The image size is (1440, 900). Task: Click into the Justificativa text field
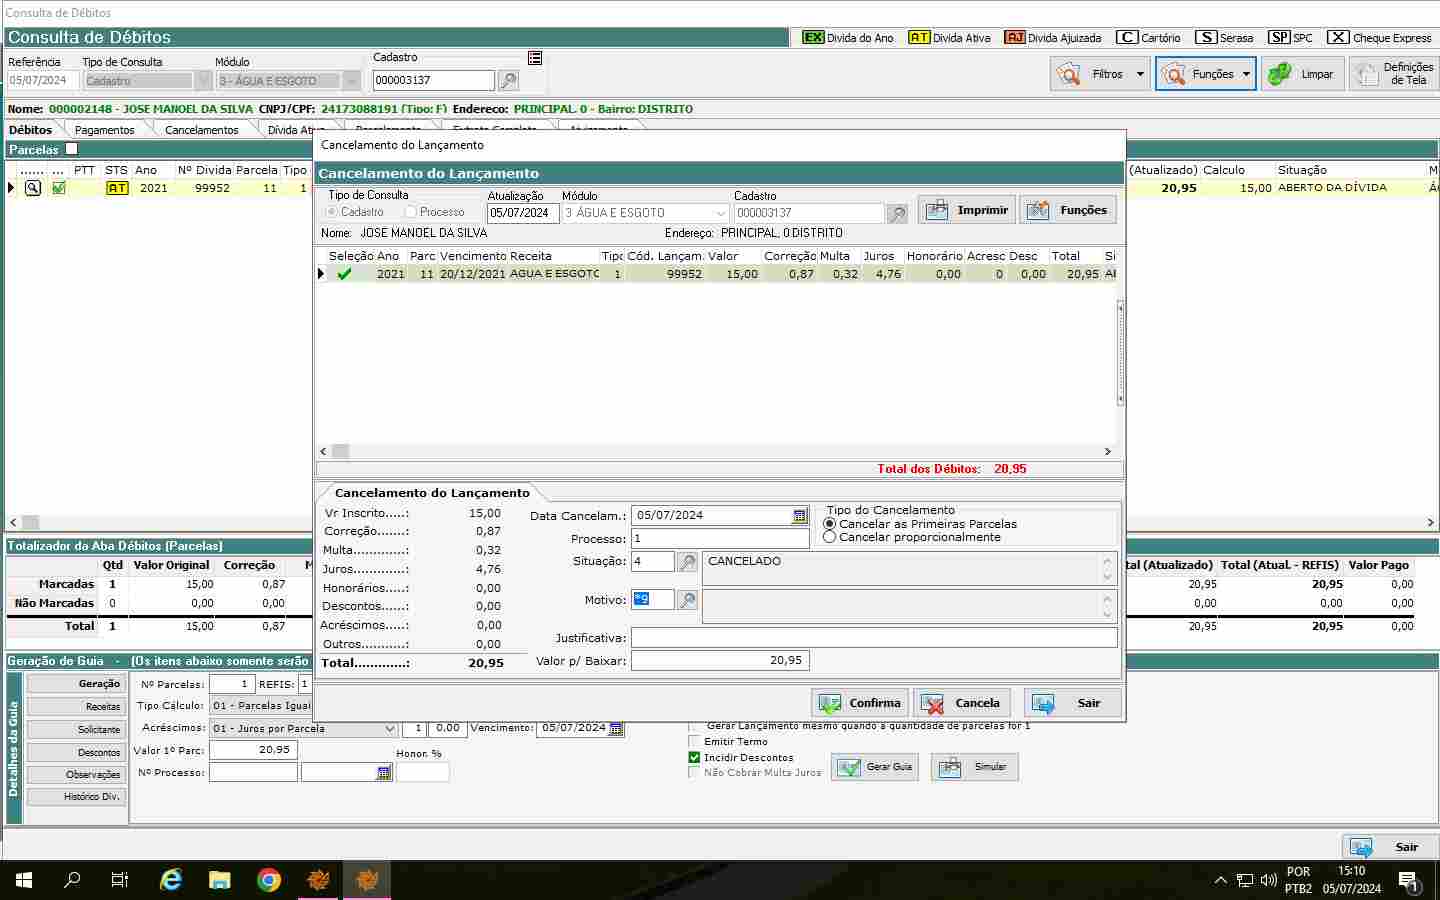(x=873, y=638)
